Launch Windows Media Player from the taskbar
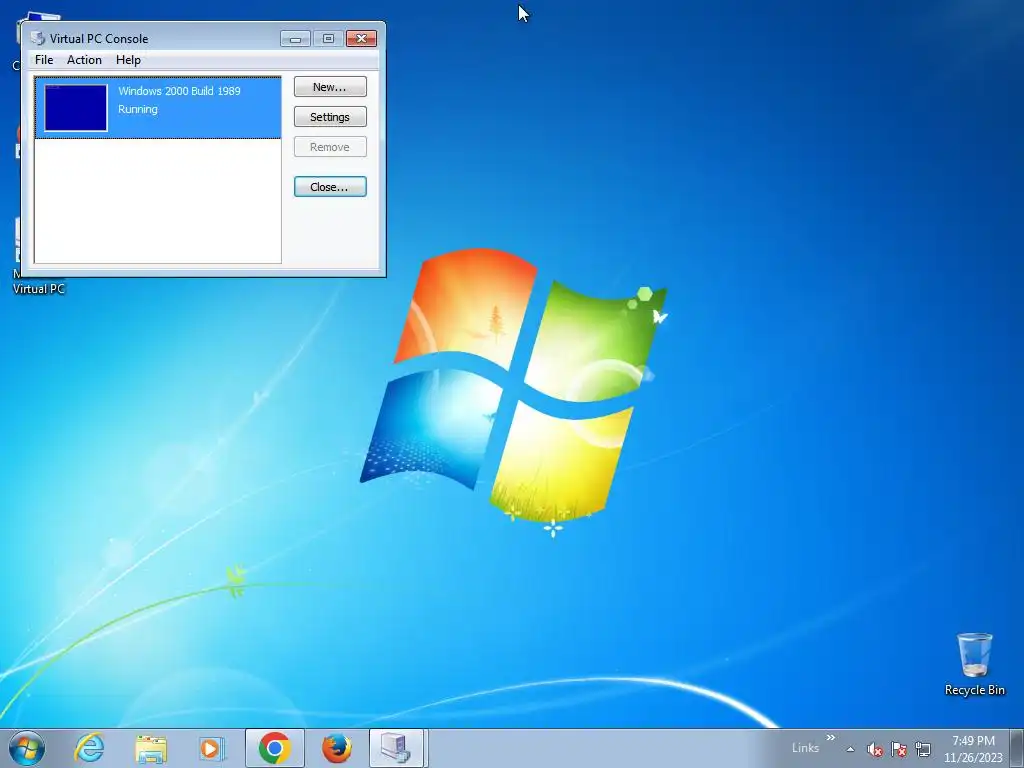Viewport: 1024px width, 768px height. (x=212, y=748)
